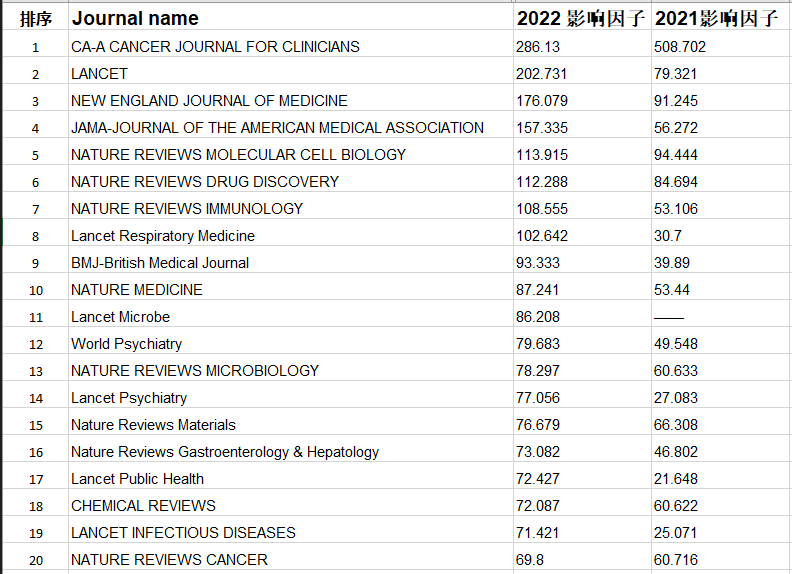Click the 113.915 value cell
The image size is (792, 574).
582,151
